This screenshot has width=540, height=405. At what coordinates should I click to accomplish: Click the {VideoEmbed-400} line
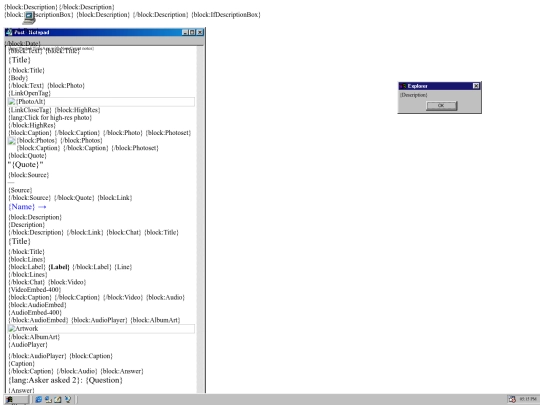coord(35,290)
